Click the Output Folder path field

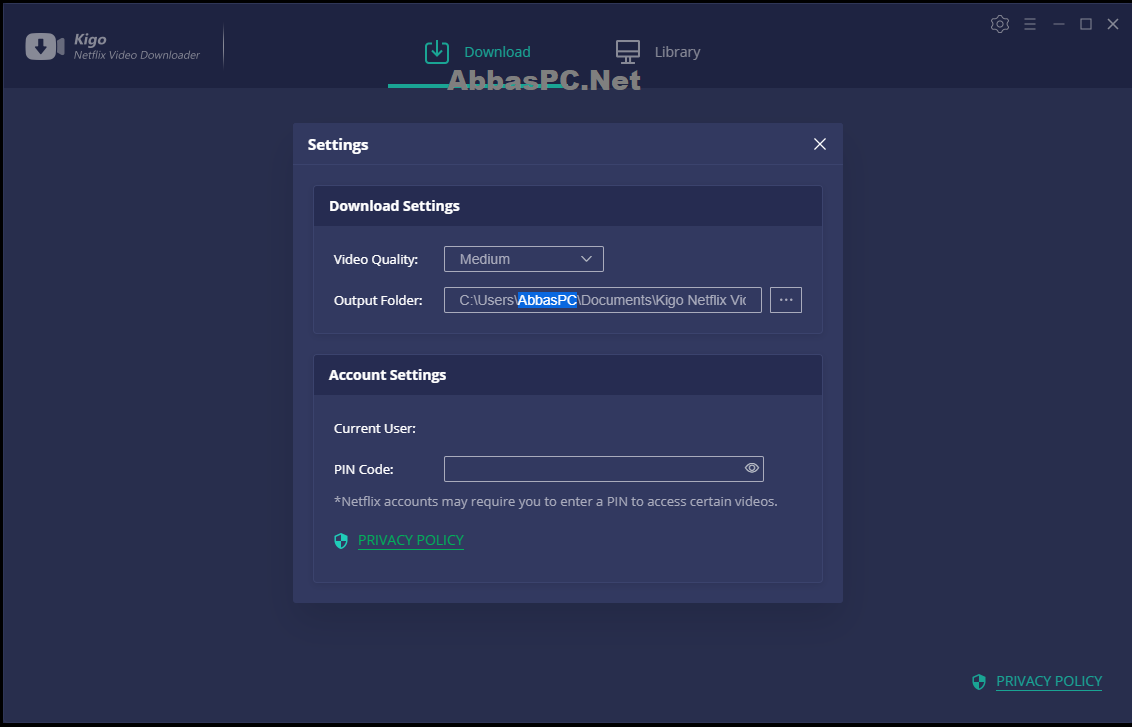(x=603, y=300)
